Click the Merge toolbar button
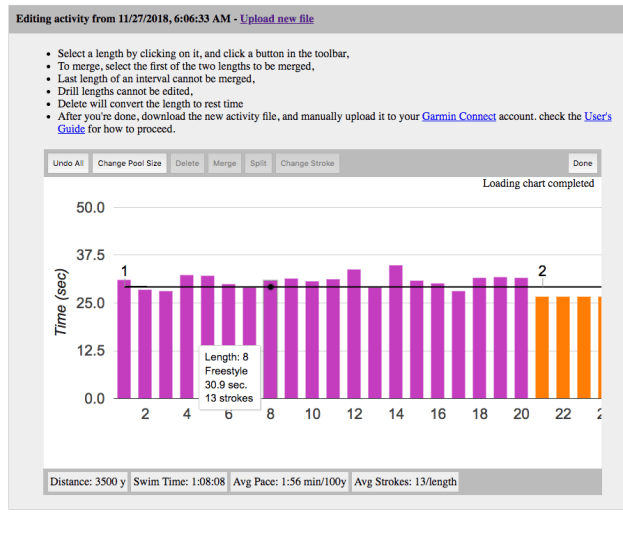623x539 pixels. pyautogui.click(x=224, y=163)
